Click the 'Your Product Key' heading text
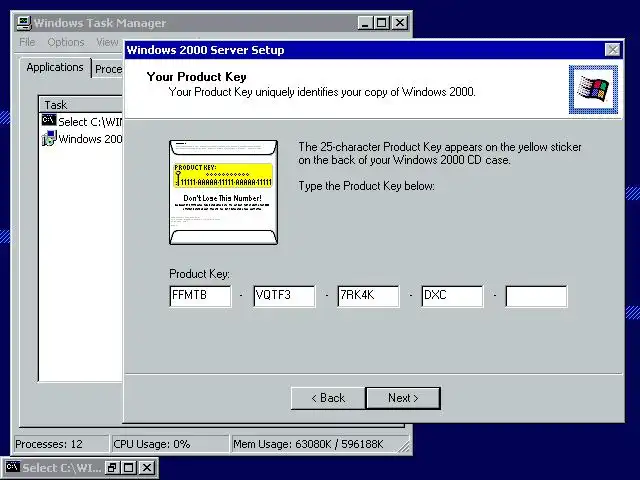 (196, 77)
